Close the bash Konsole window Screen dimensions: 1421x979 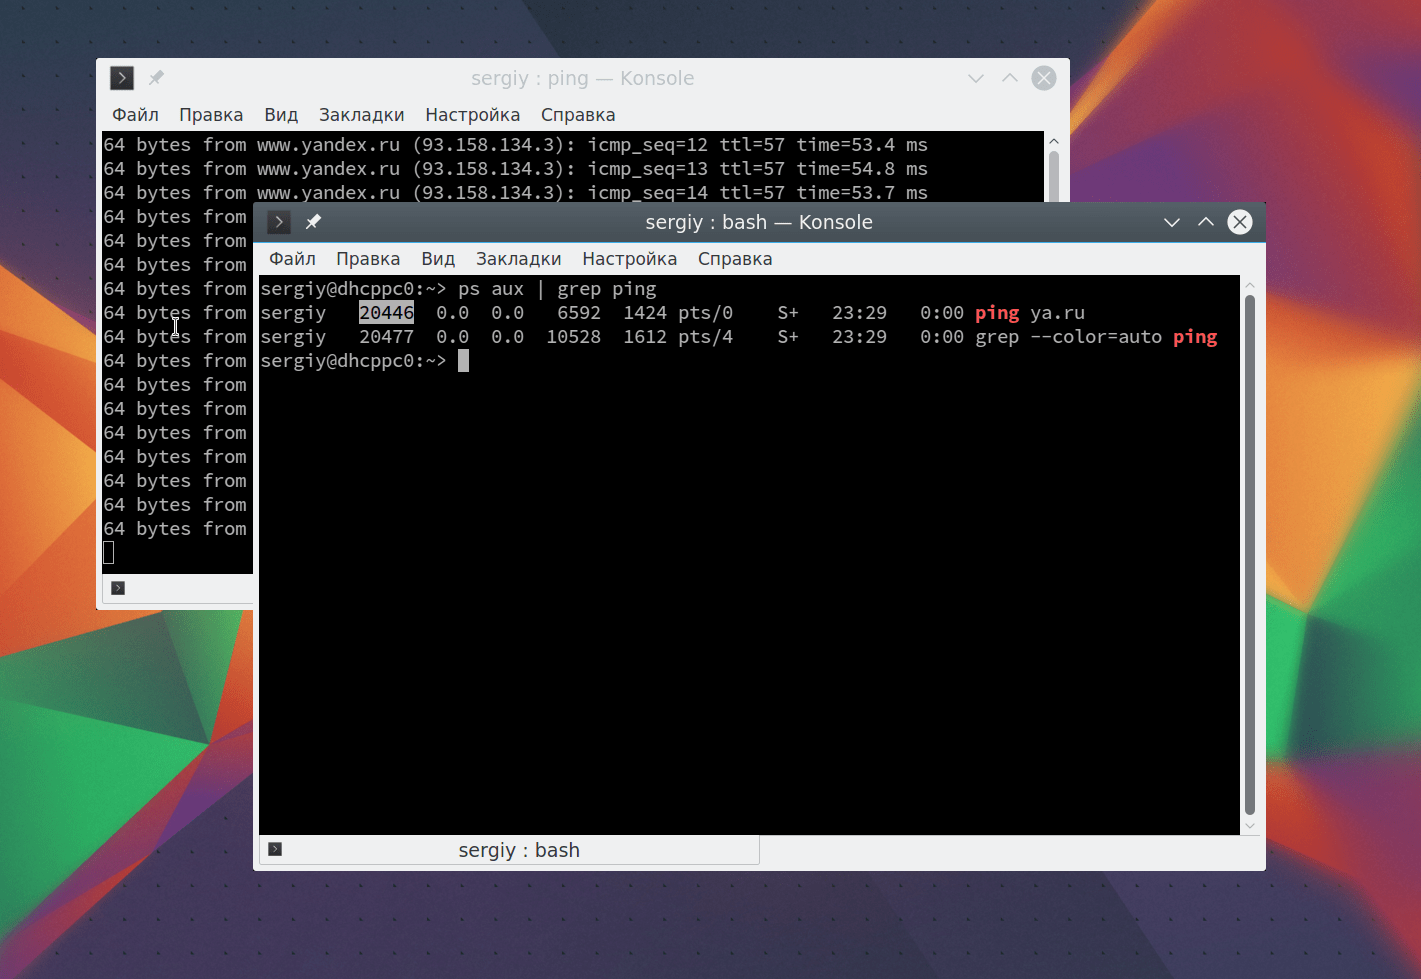click(x=1240, y=222)
